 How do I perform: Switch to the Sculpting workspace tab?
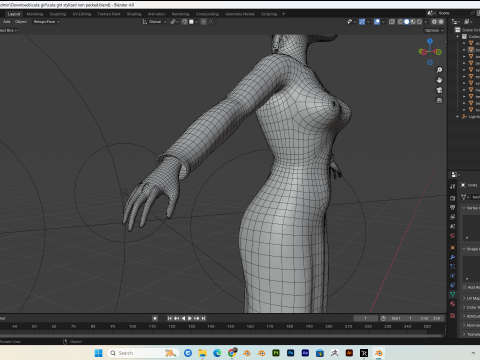[58, 14]
